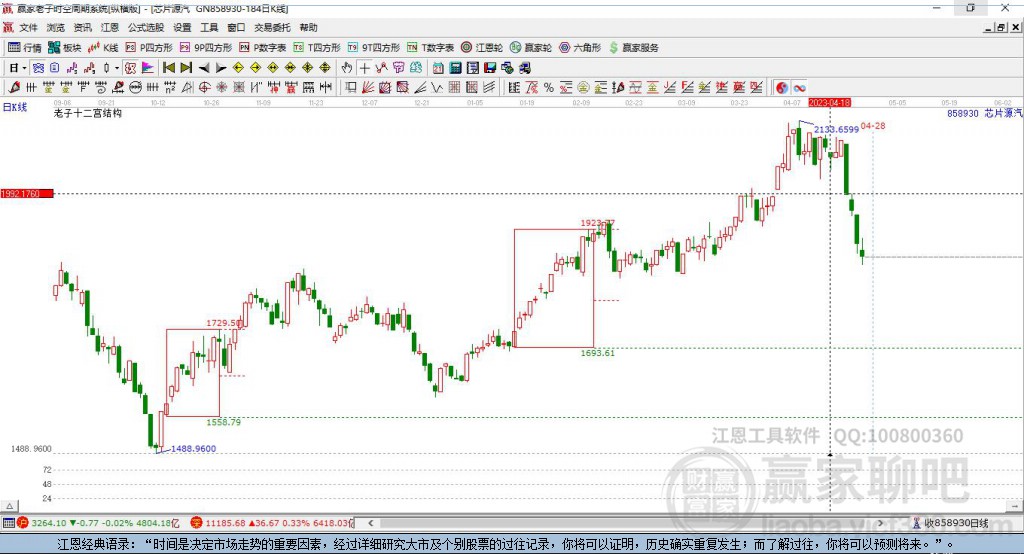The image size is (1024, 554).
Task: Click the 1558.79 green price label
Action: [223, 422]
